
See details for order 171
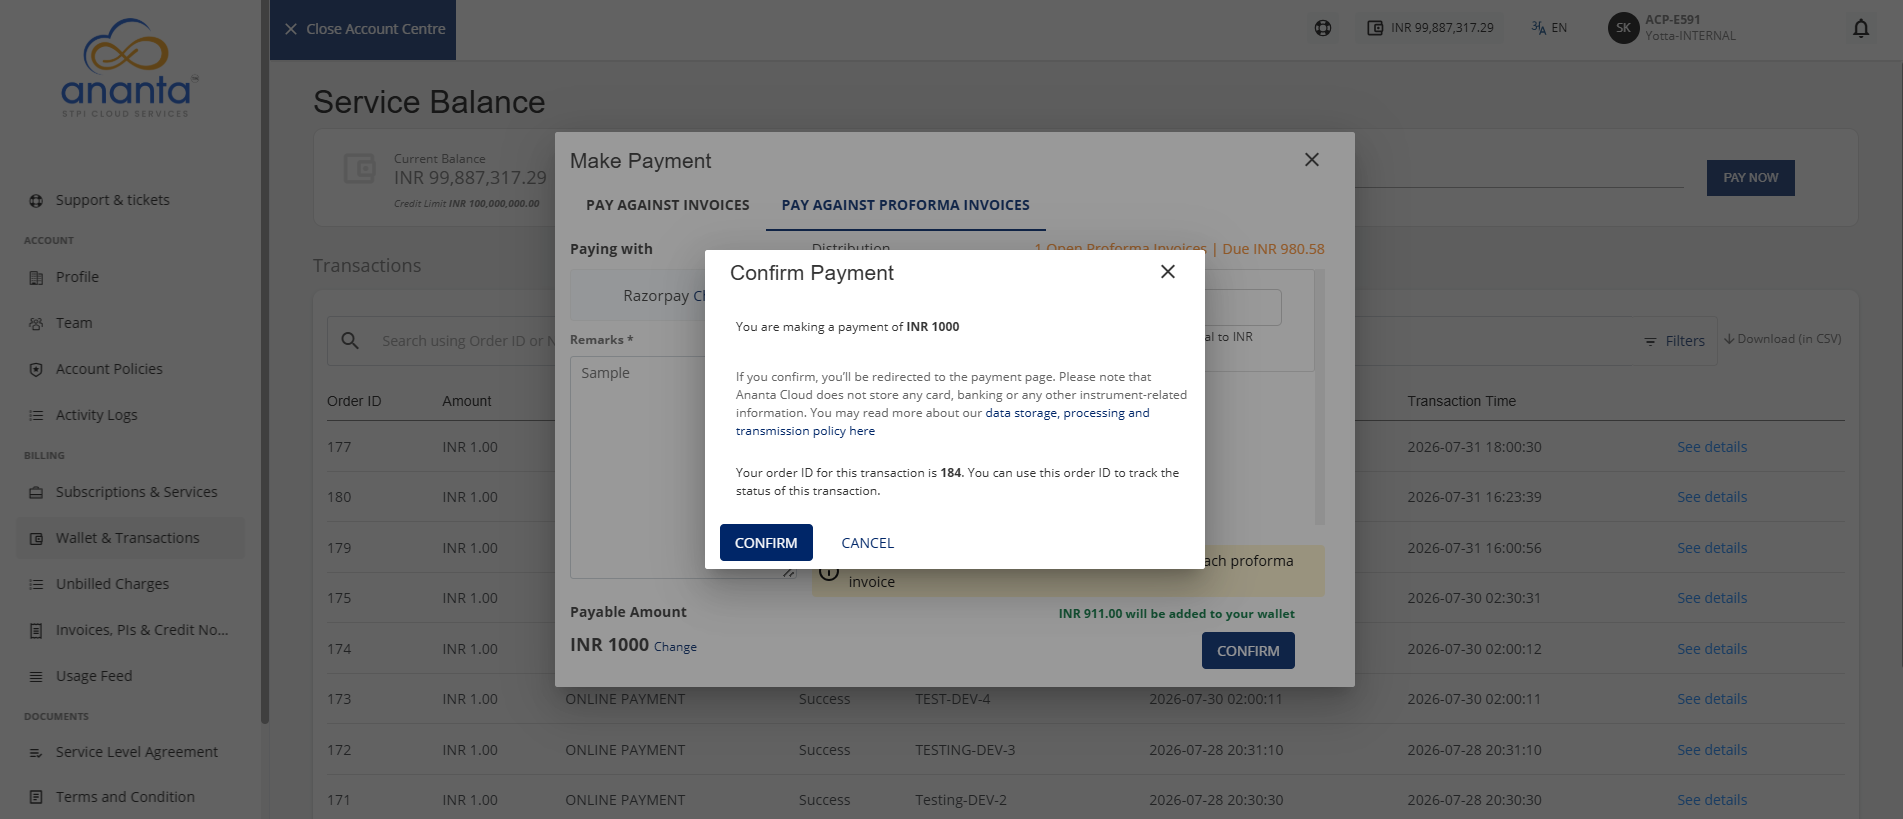pyautogui.click(x=1712, y=800)
